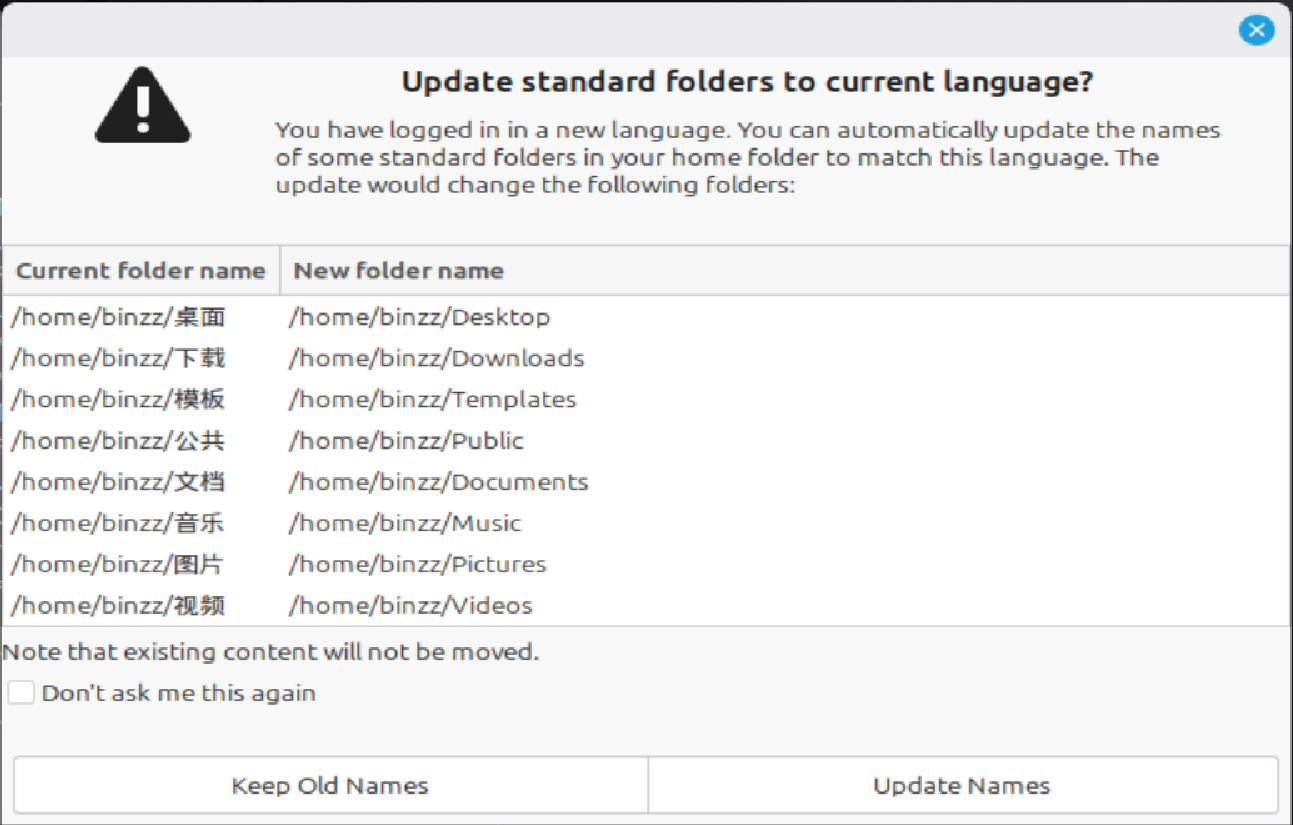The image size is (1293, 825).
Task: Click the warning triangle icon
Action: 142,105
